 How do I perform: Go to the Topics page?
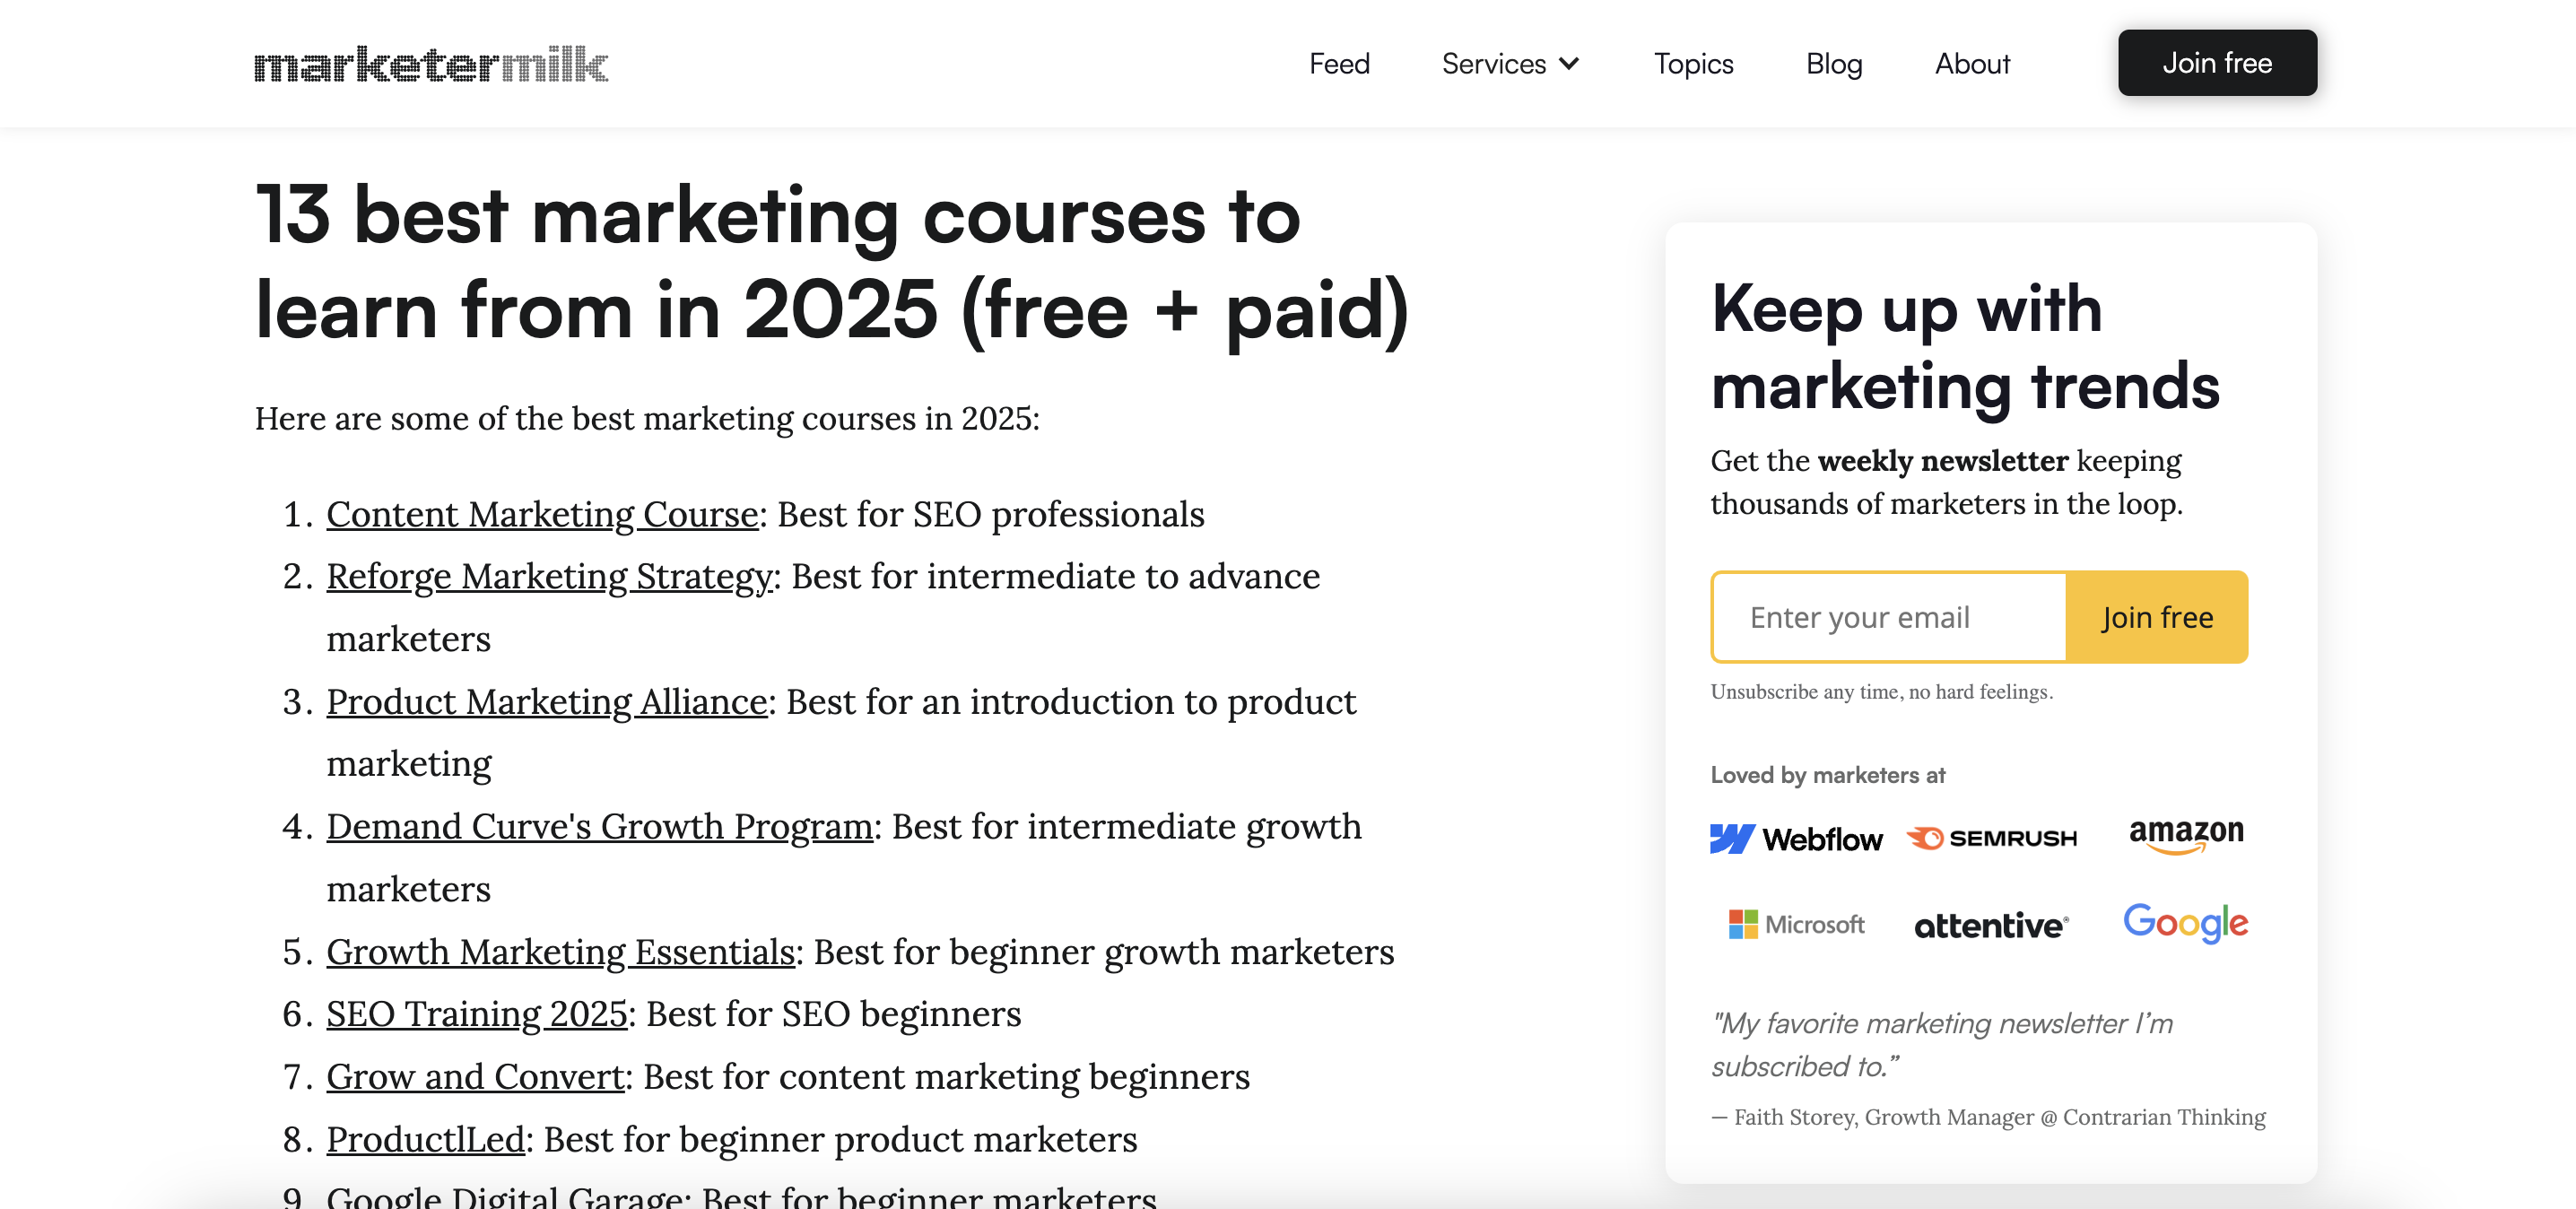point(1694,63)
